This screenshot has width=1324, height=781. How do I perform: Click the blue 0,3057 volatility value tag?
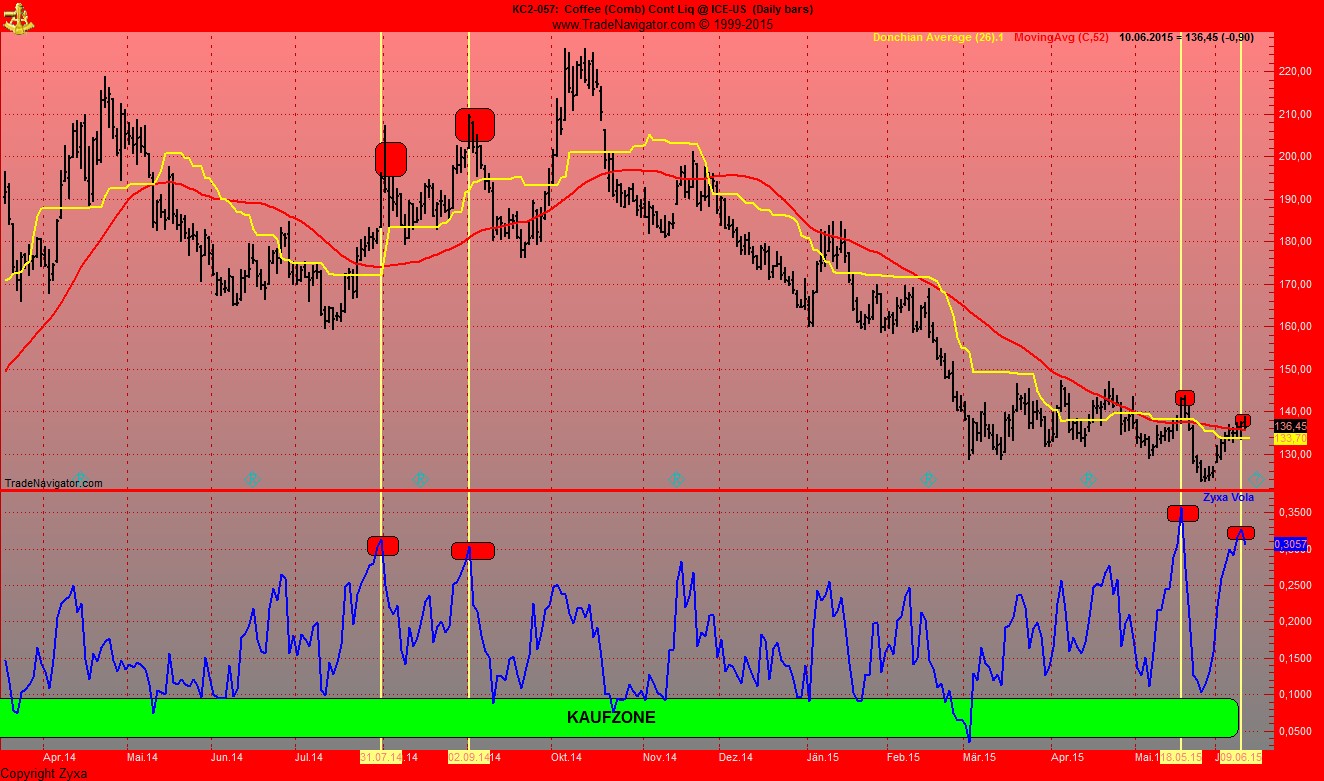1290,544
